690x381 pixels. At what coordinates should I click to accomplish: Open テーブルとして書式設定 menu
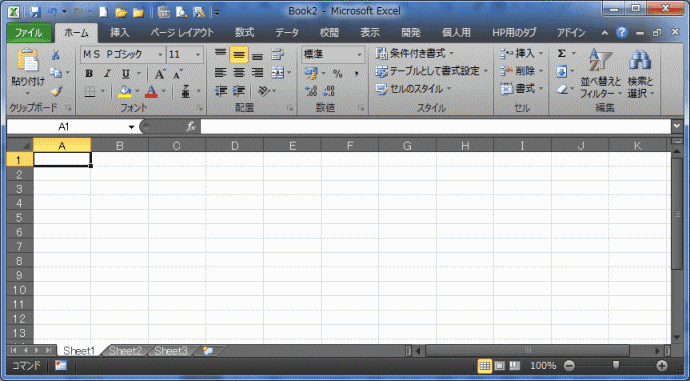click(432, 71)
